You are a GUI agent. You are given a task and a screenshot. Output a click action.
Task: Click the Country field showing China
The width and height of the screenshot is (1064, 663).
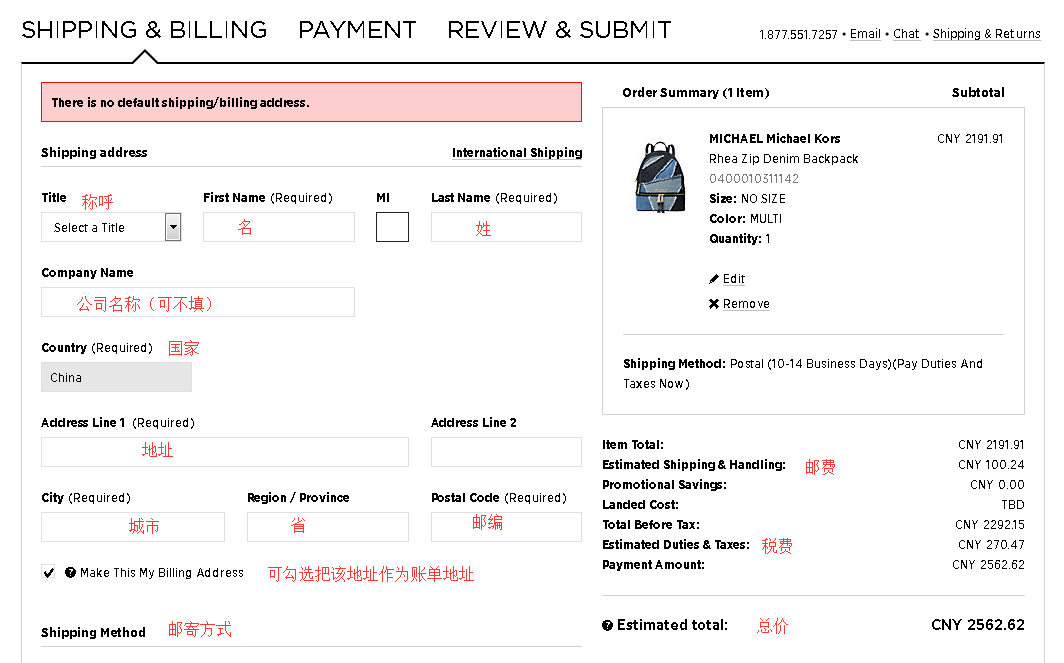[117, 377]
